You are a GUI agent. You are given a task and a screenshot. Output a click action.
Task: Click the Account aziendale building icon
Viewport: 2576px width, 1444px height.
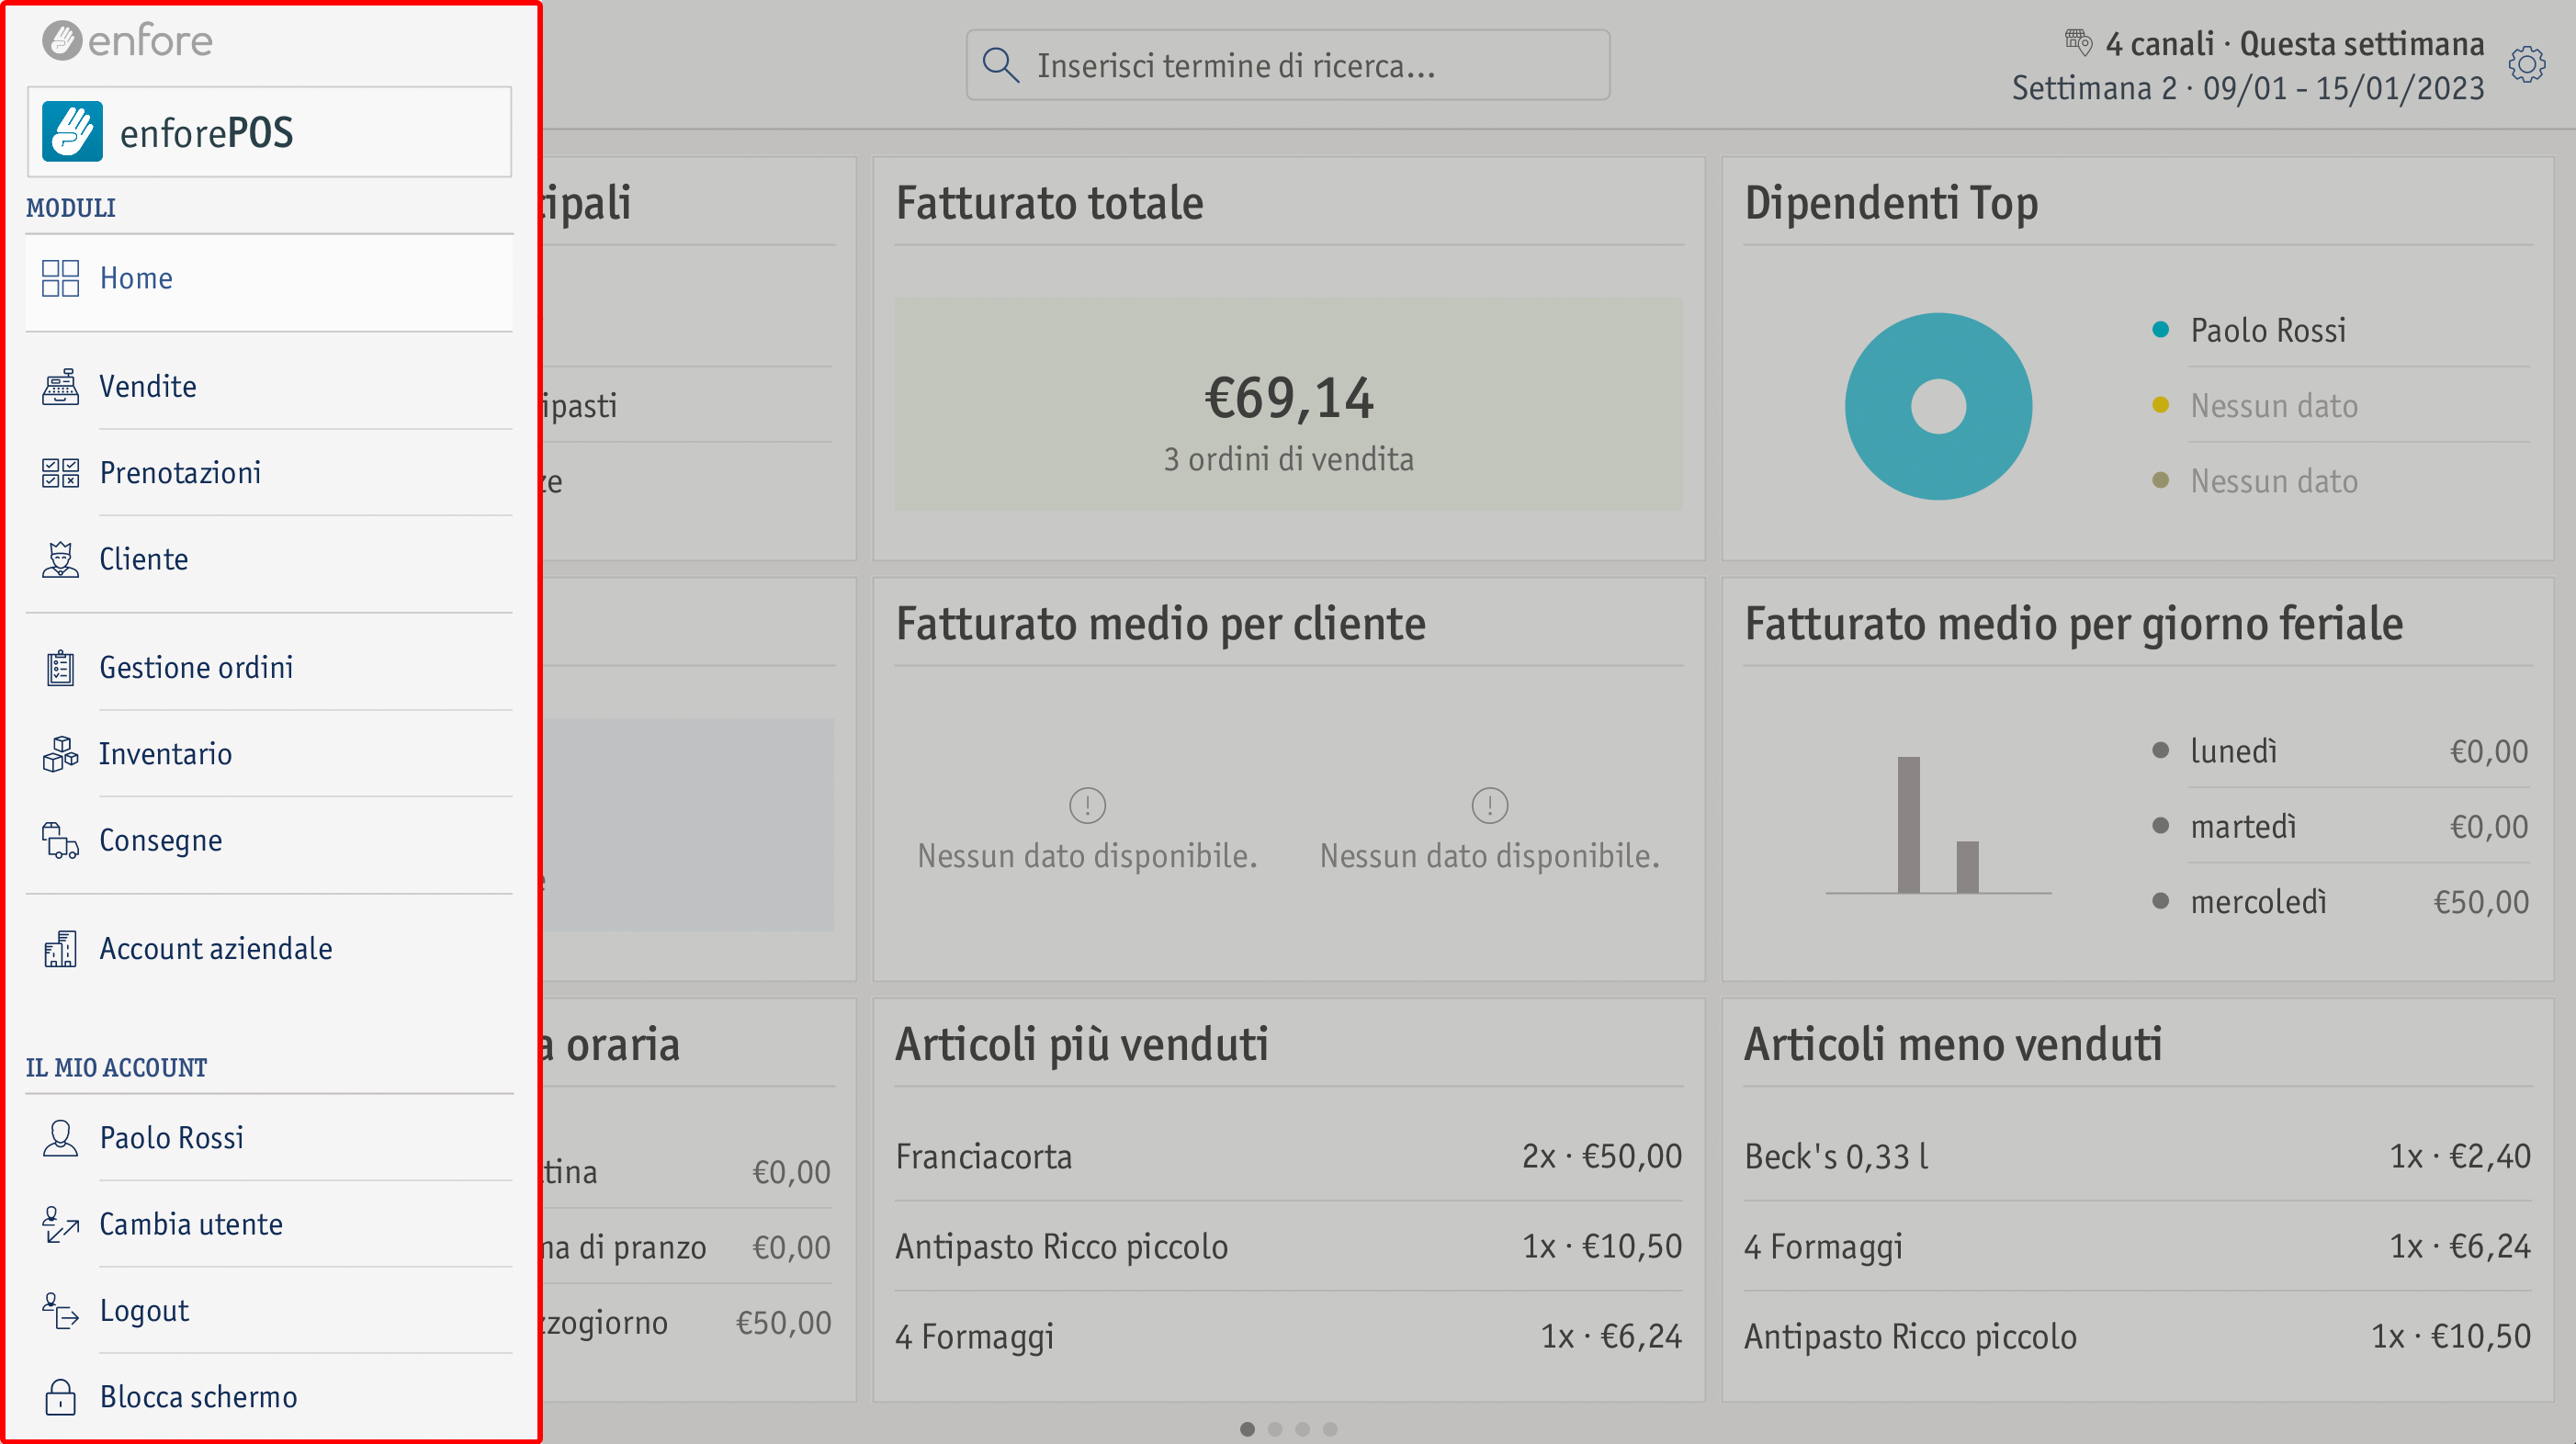[61, 948]
